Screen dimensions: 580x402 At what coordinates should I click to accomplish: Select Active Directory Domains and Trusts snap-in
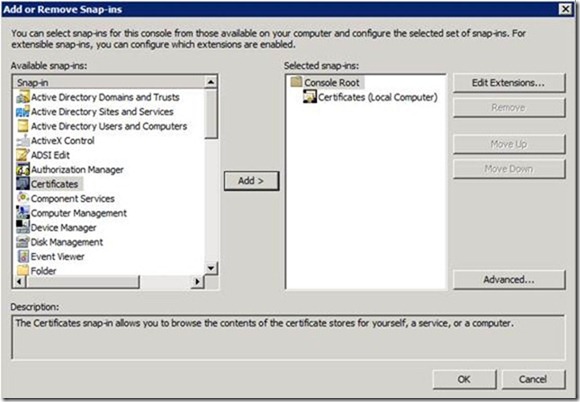coord(105,97)
